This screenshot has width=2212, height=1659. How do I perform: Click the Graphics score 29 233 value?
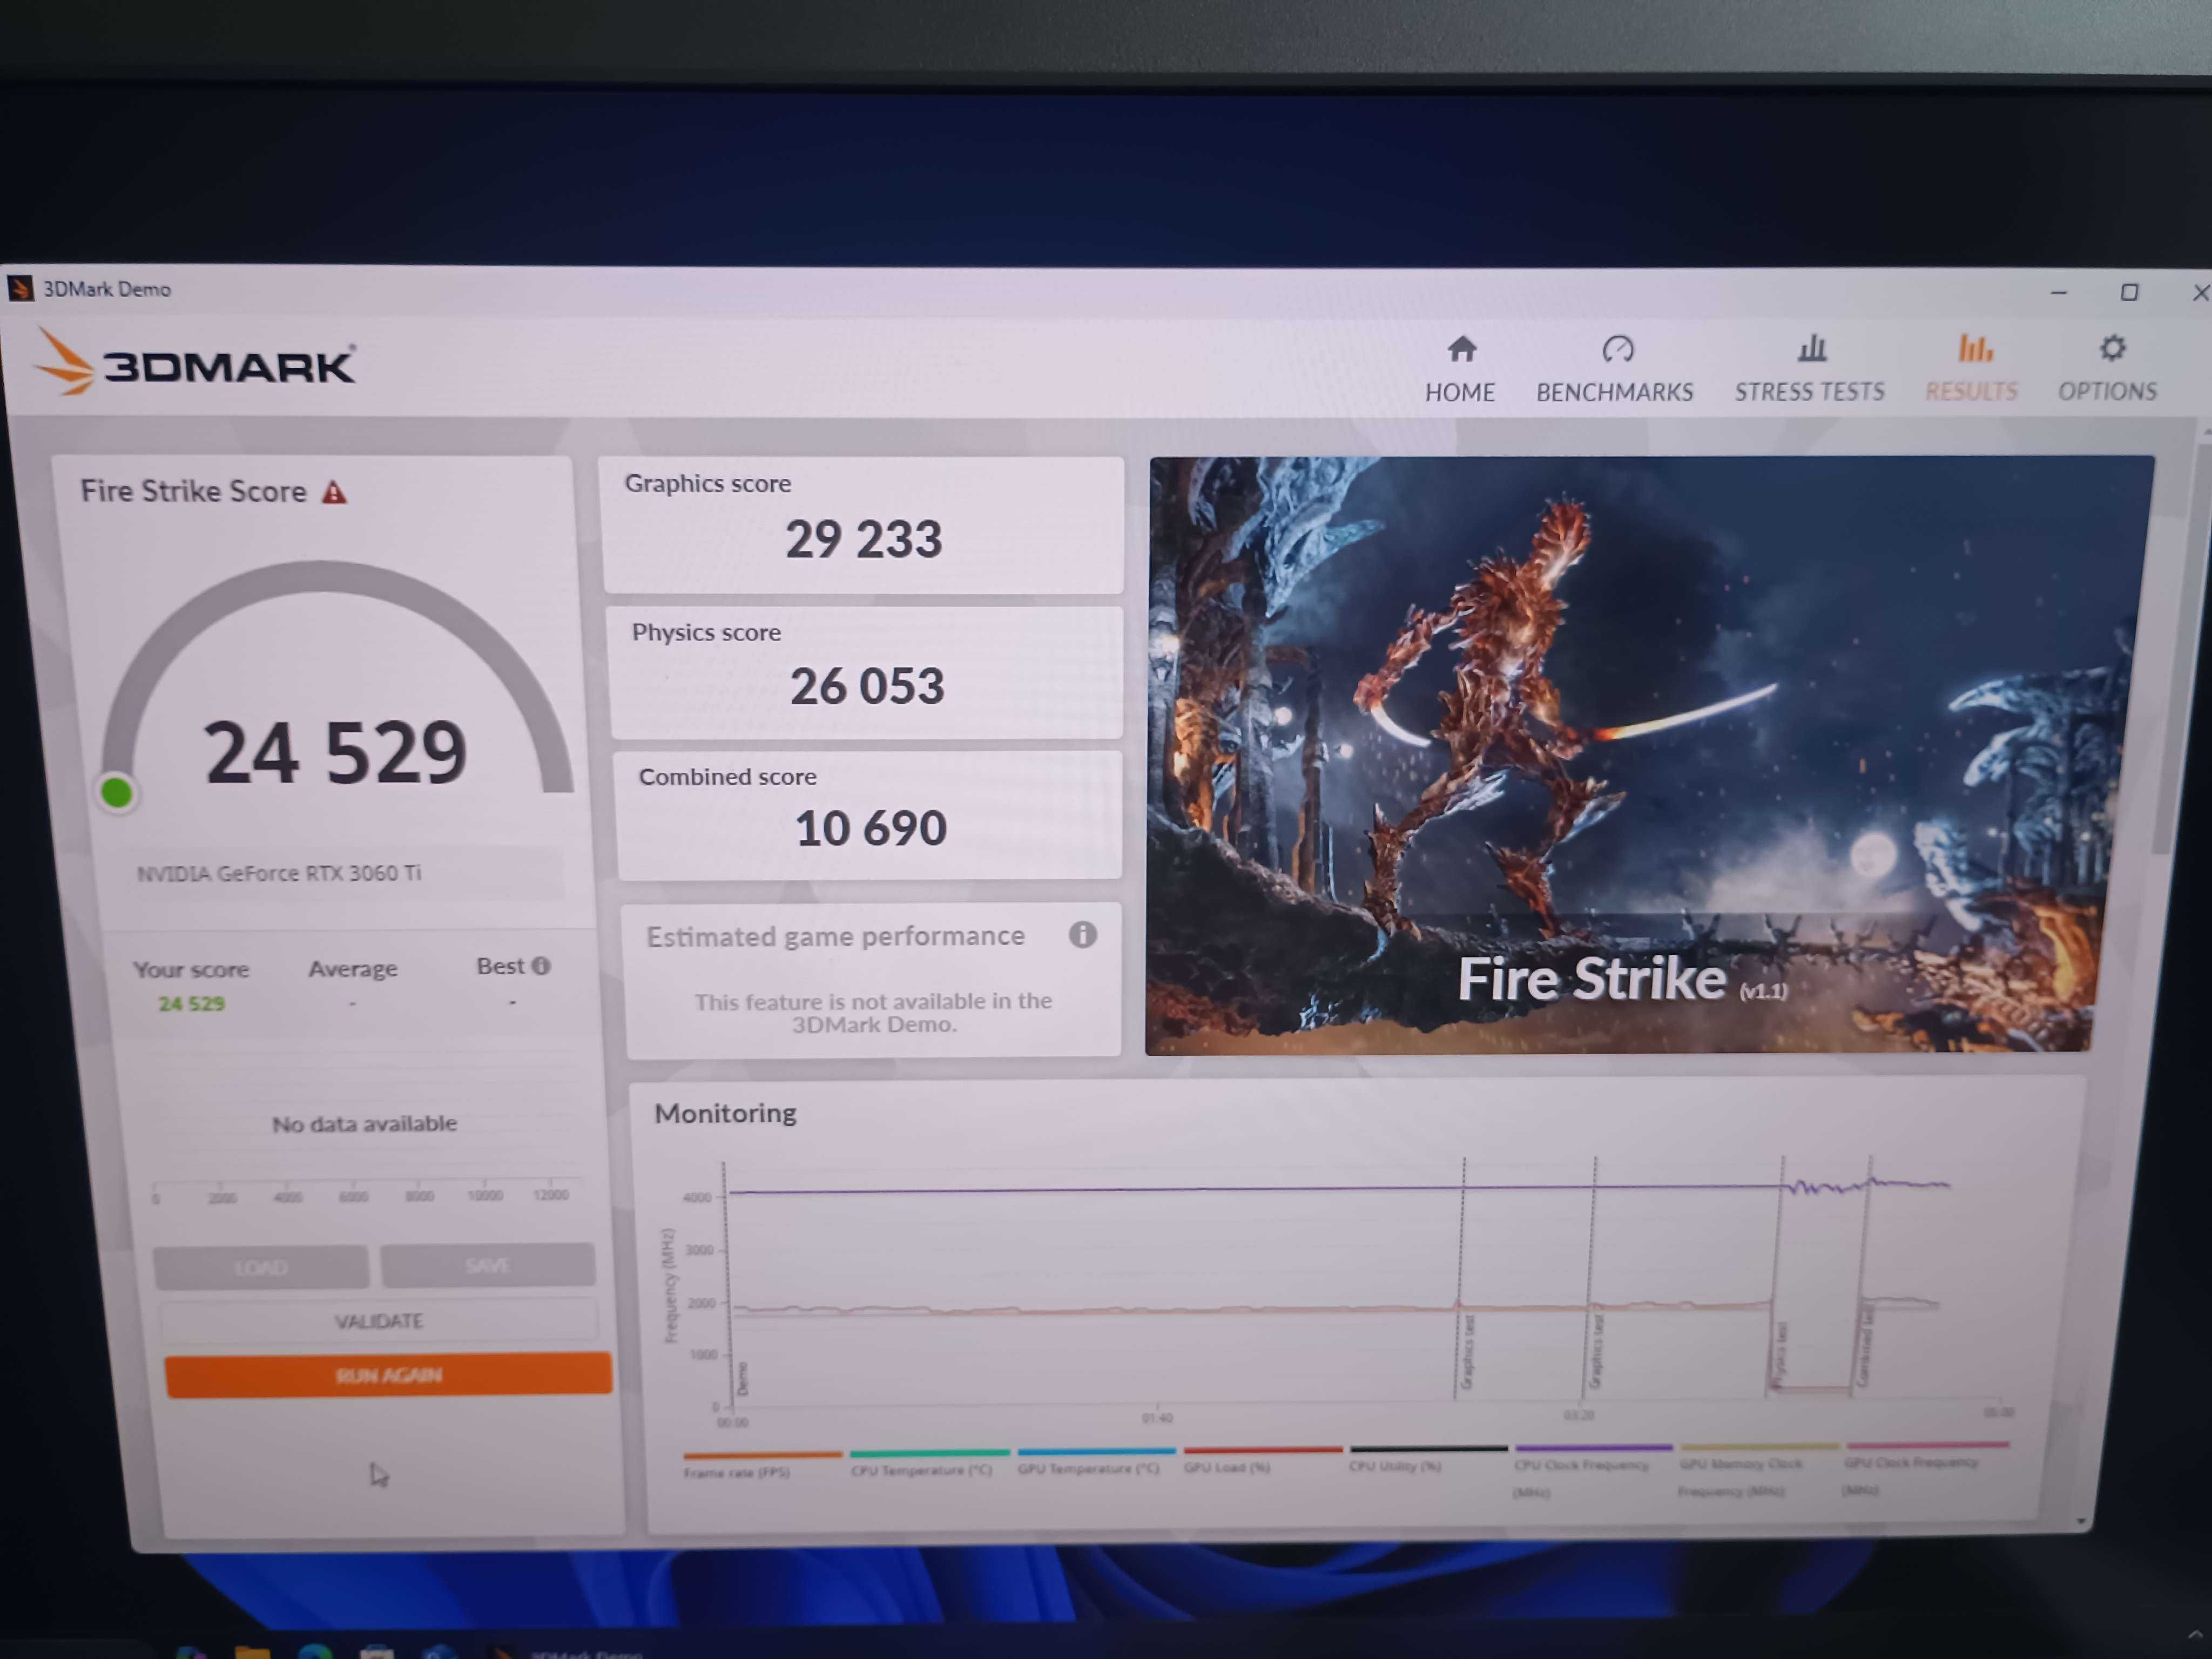864,540
